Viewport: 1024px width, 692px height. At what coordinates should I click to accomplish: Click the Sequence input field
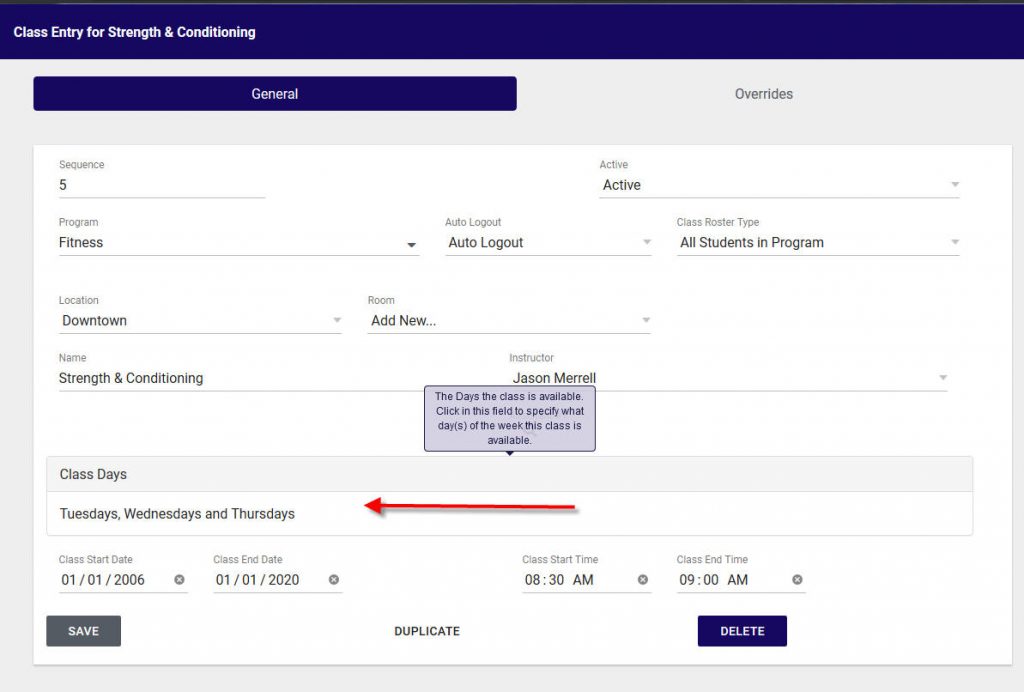tap(150, 186)
